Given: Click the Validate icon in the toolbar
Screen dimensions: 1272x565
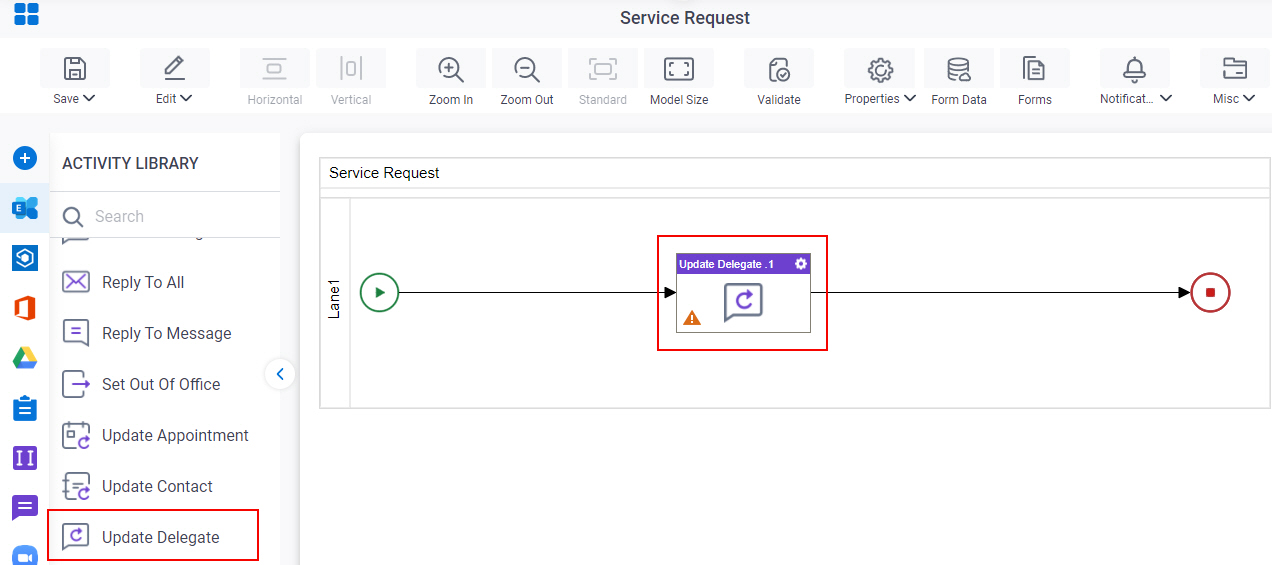Looking at the screenshot, I should point(779,69).
